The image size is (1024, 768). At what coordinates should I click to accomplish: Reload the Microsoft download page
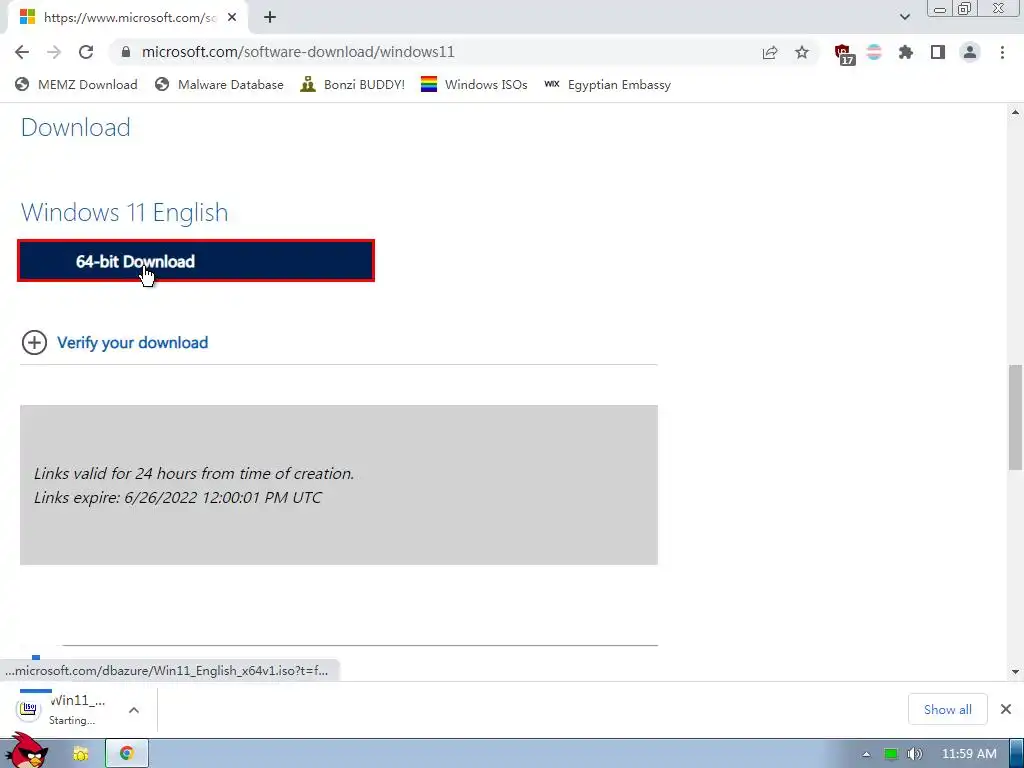coord(86,52)
